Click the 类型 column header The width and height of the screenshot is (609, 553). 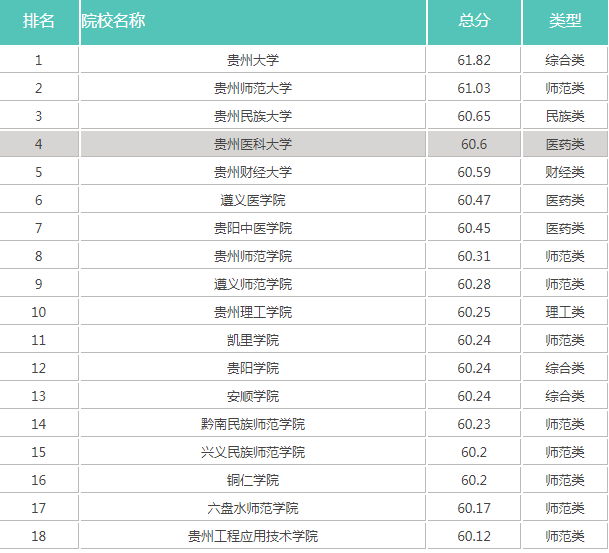pyautogui.click(x=565, y=21)
